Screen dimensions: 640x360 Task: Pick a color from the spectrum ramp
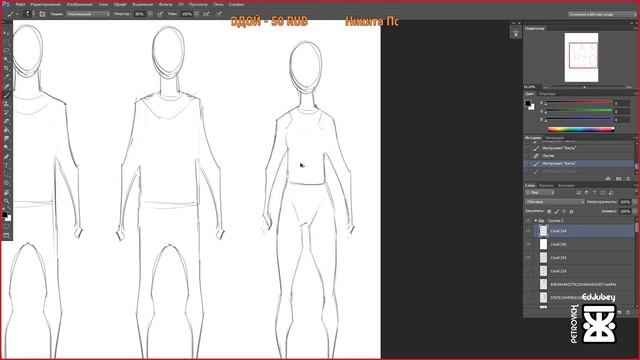[580, 129]
